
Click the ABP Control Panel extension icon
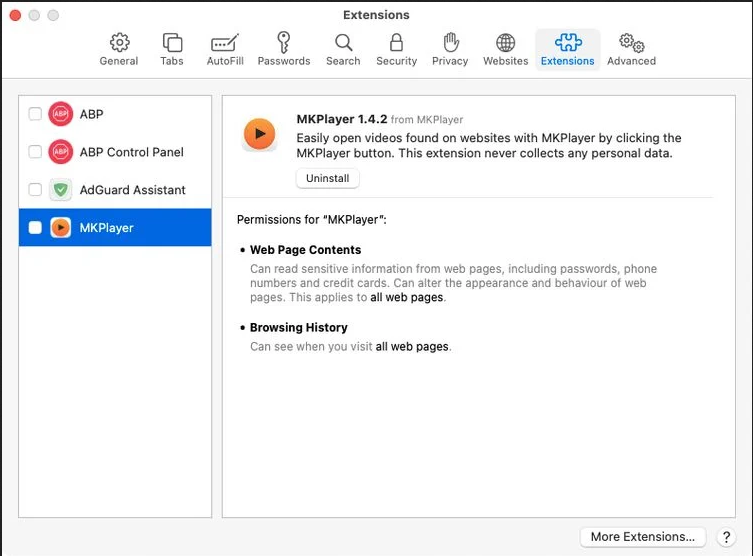click(x=61, y=152)
